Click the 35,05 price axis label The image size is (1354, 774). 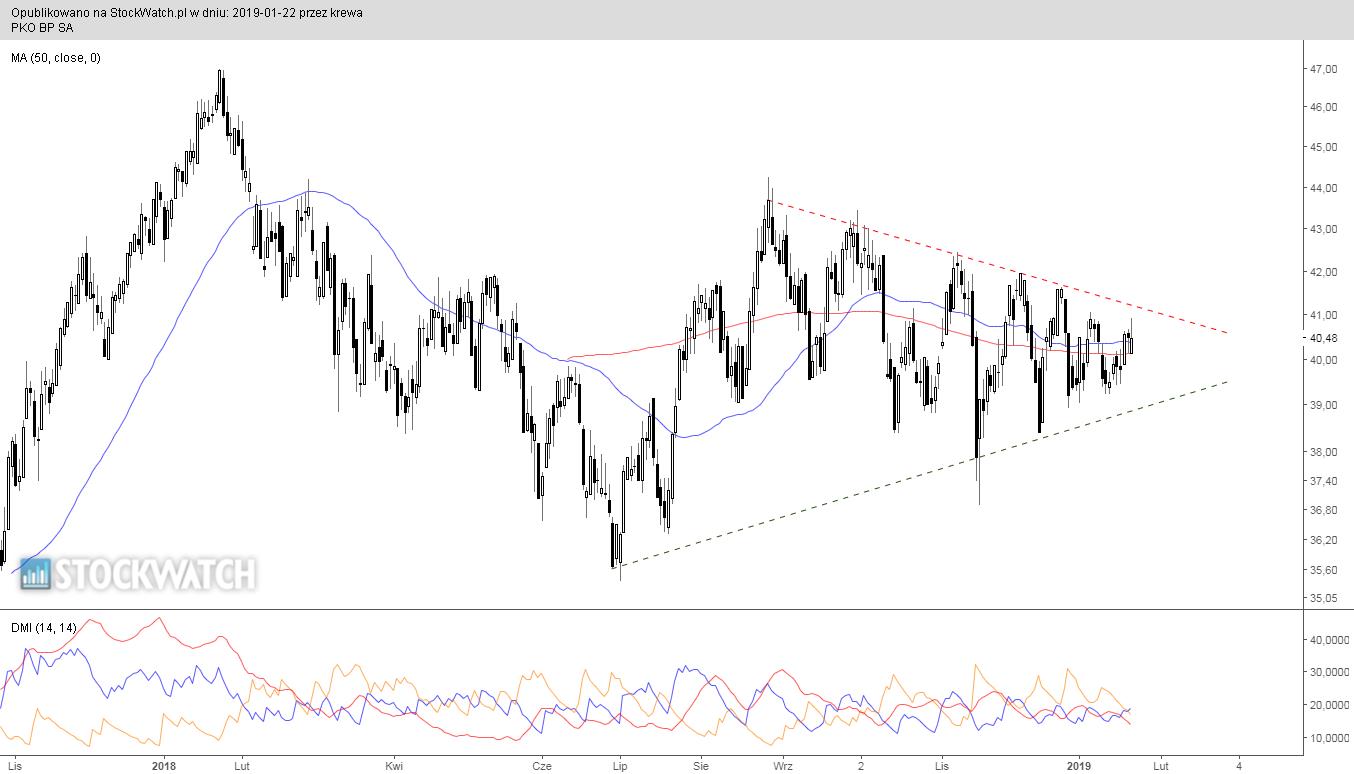pos(1323,598)
